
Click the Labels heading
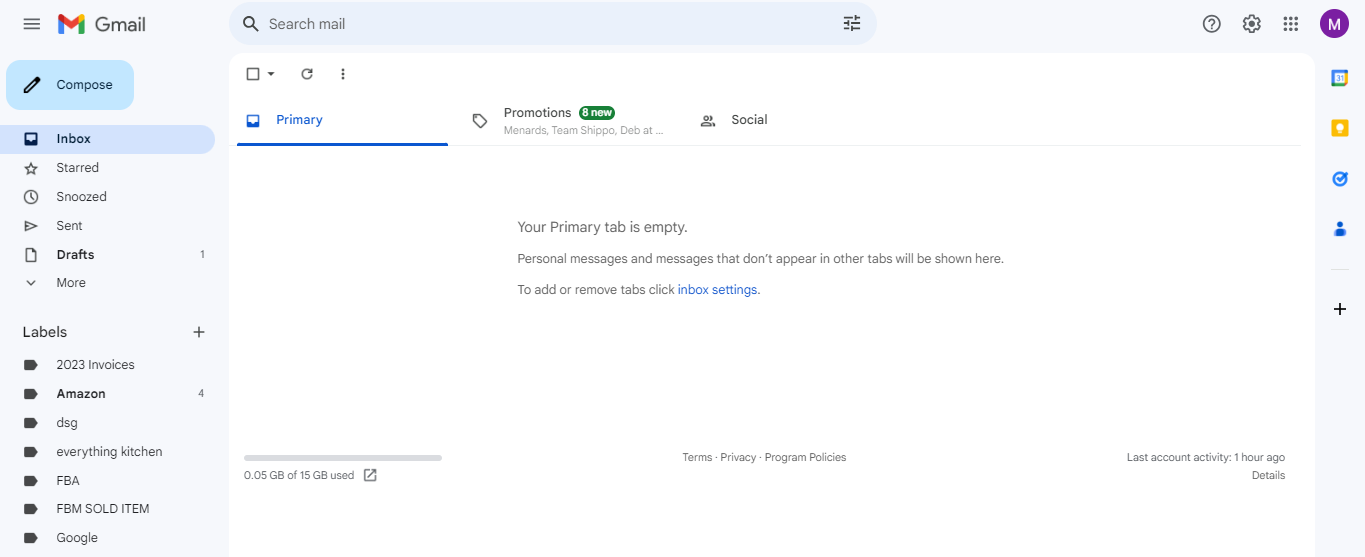pyautogui.click(x=45, y=332)
